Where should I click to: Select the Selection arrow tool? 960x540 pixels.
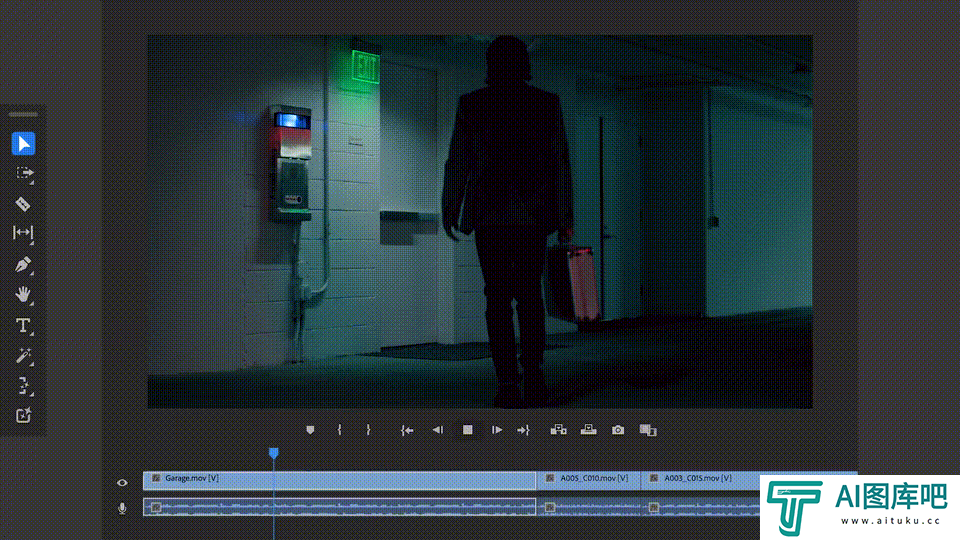coord(23,144)
